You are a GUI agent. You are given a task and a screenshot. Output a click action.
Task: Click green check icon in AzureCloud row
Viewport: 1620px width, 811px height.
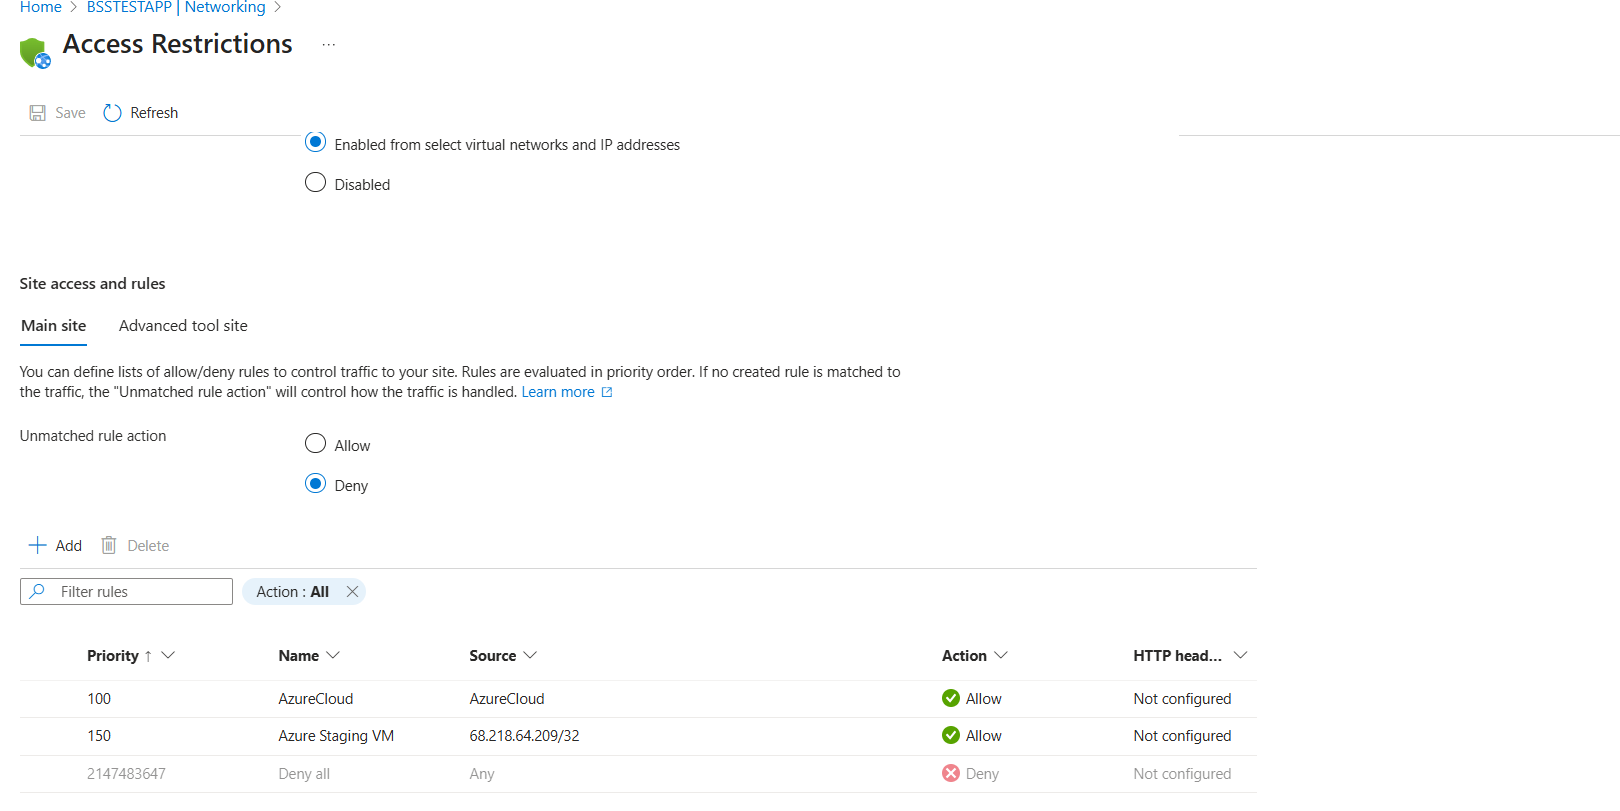(x=951, y=698)
